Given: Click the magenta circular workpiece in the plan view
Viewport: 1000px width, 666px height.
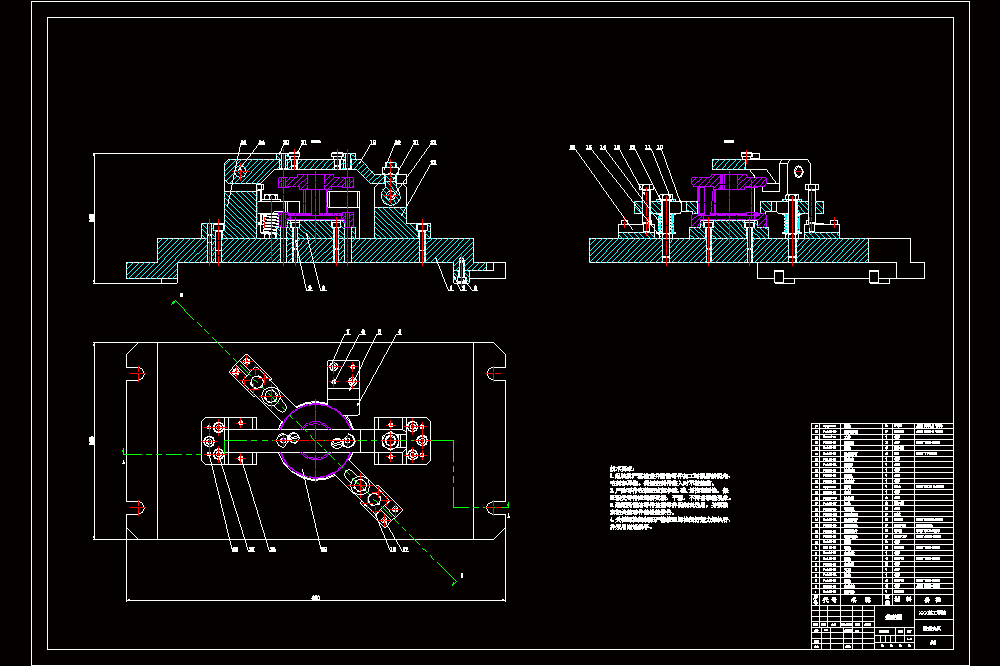Looking at the screenshot, I should pyautogui.click(x=315, y=440).
